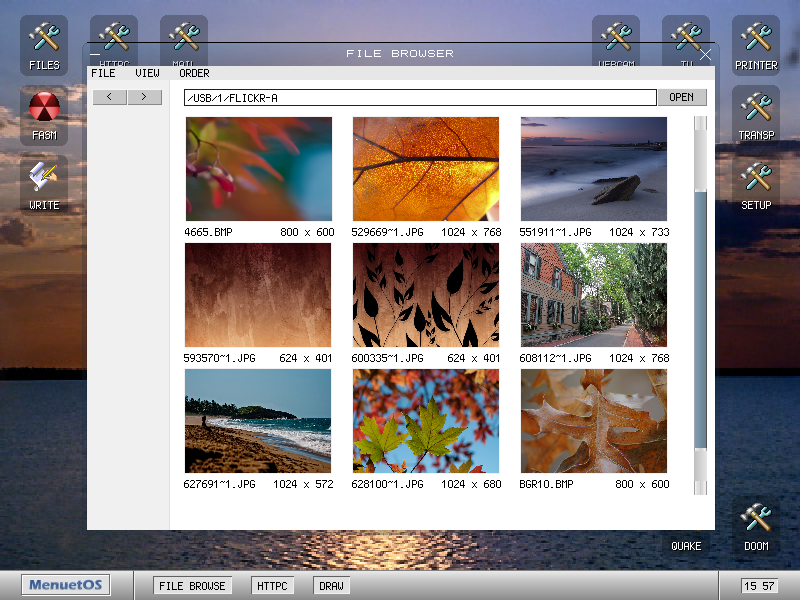
Task: Select the 628100~1.JPG maple leaves thumbnail
Action: pyautogui.click(x=426, y=421)
